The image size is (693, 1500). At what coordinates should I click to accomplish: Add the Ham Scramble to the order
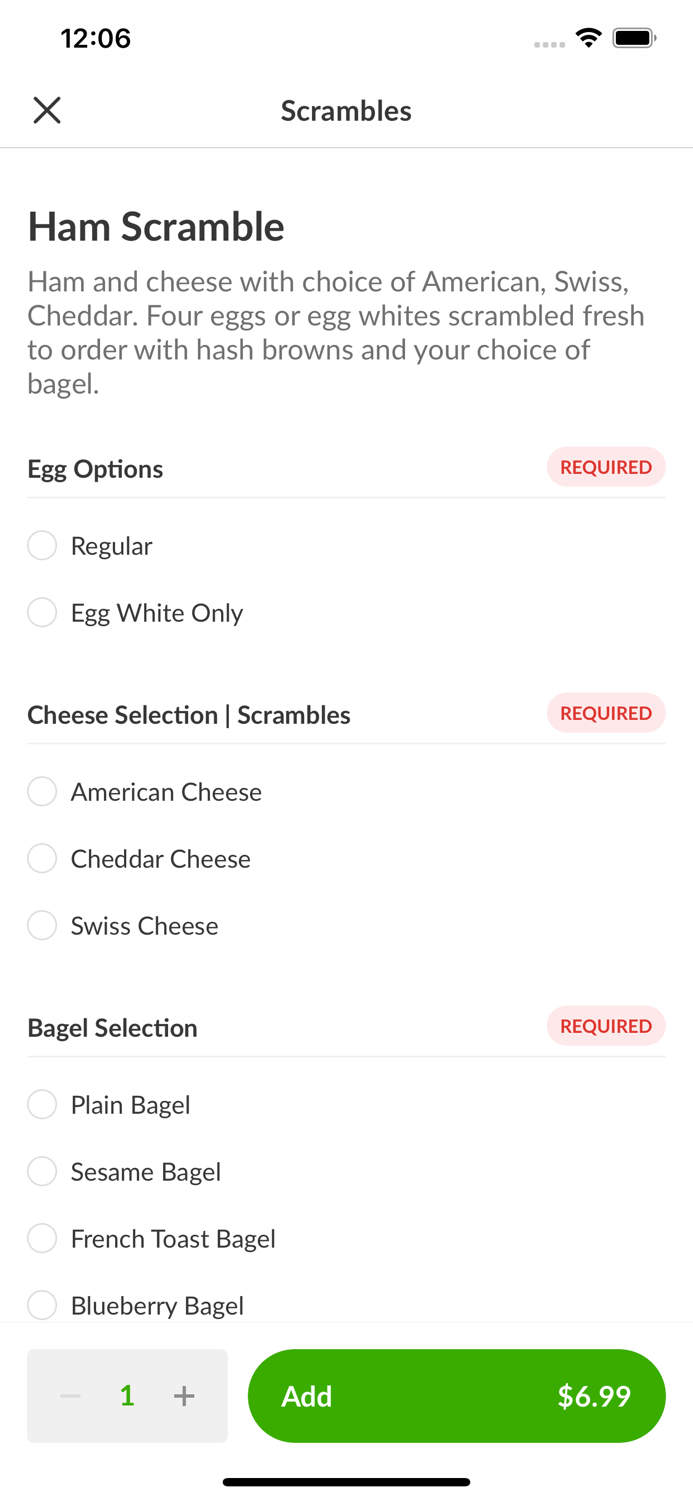click(457, 1396)
